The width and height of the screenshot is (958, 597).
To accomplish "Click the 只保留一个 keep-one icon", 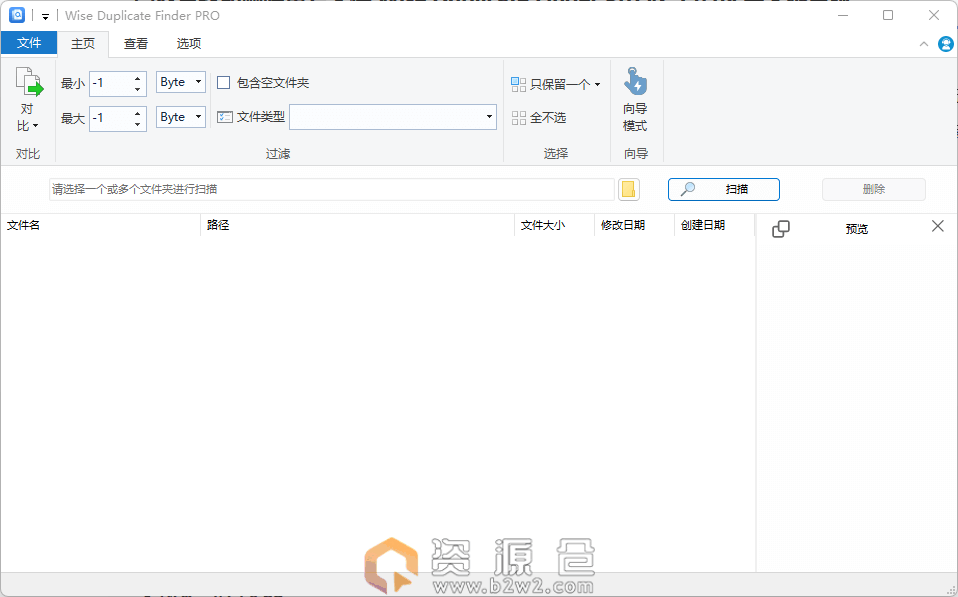I will (518, 84).
